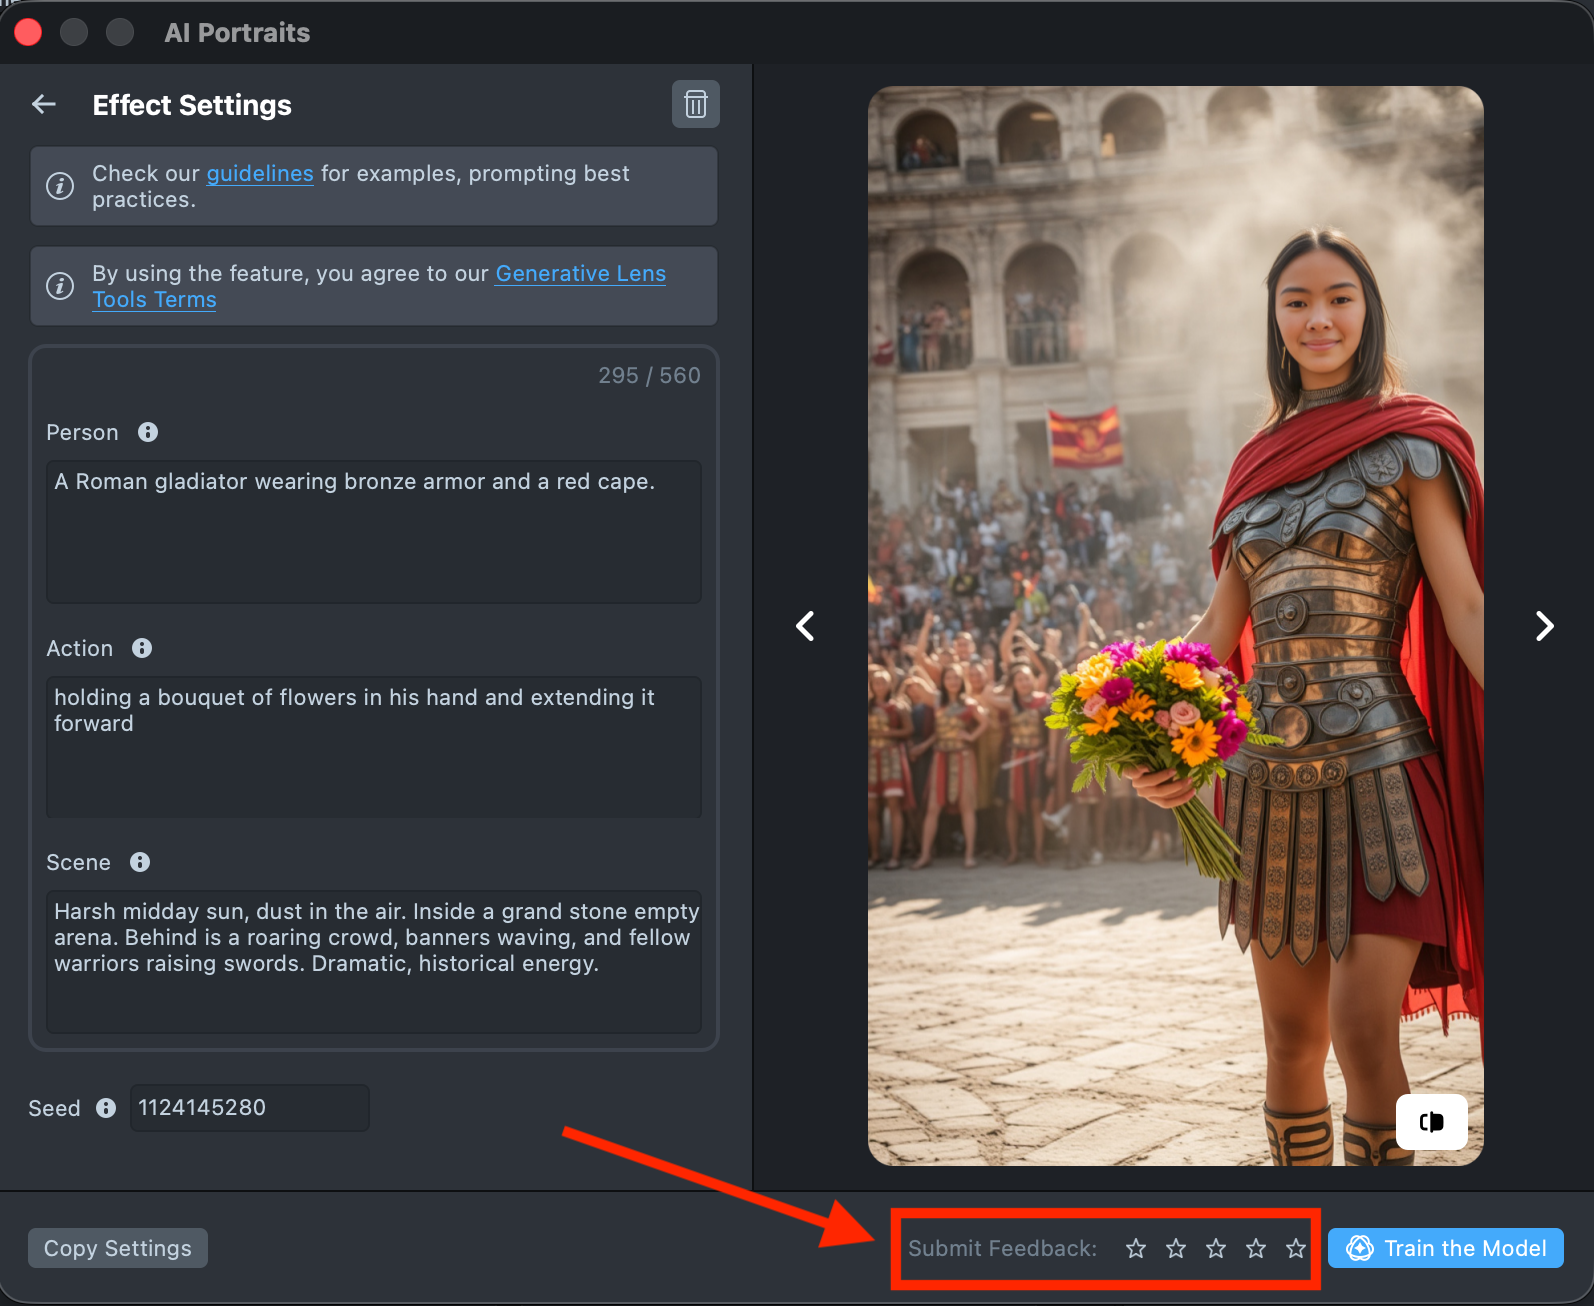Click the info icon next to Person
Image resolution: width=1594 pixels, height=1306 pixels.
148,432
